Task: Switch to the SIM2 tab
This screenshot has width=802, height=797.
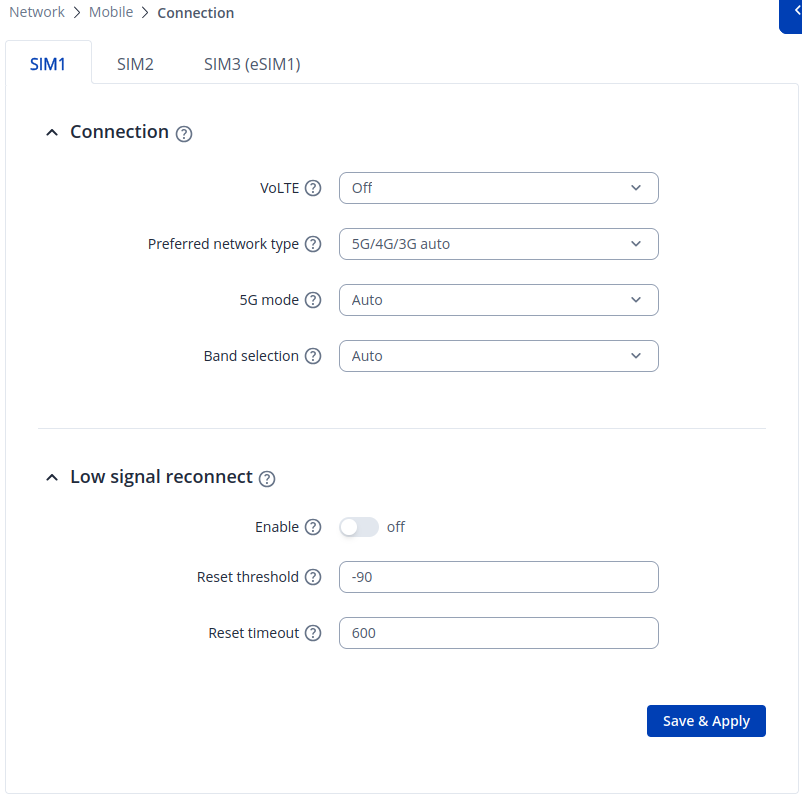Action: (x=135, y=64)
